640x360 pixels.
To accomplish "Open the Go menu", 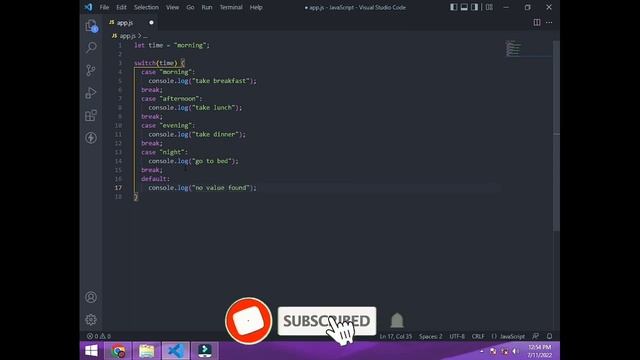I will pos(190,7).
